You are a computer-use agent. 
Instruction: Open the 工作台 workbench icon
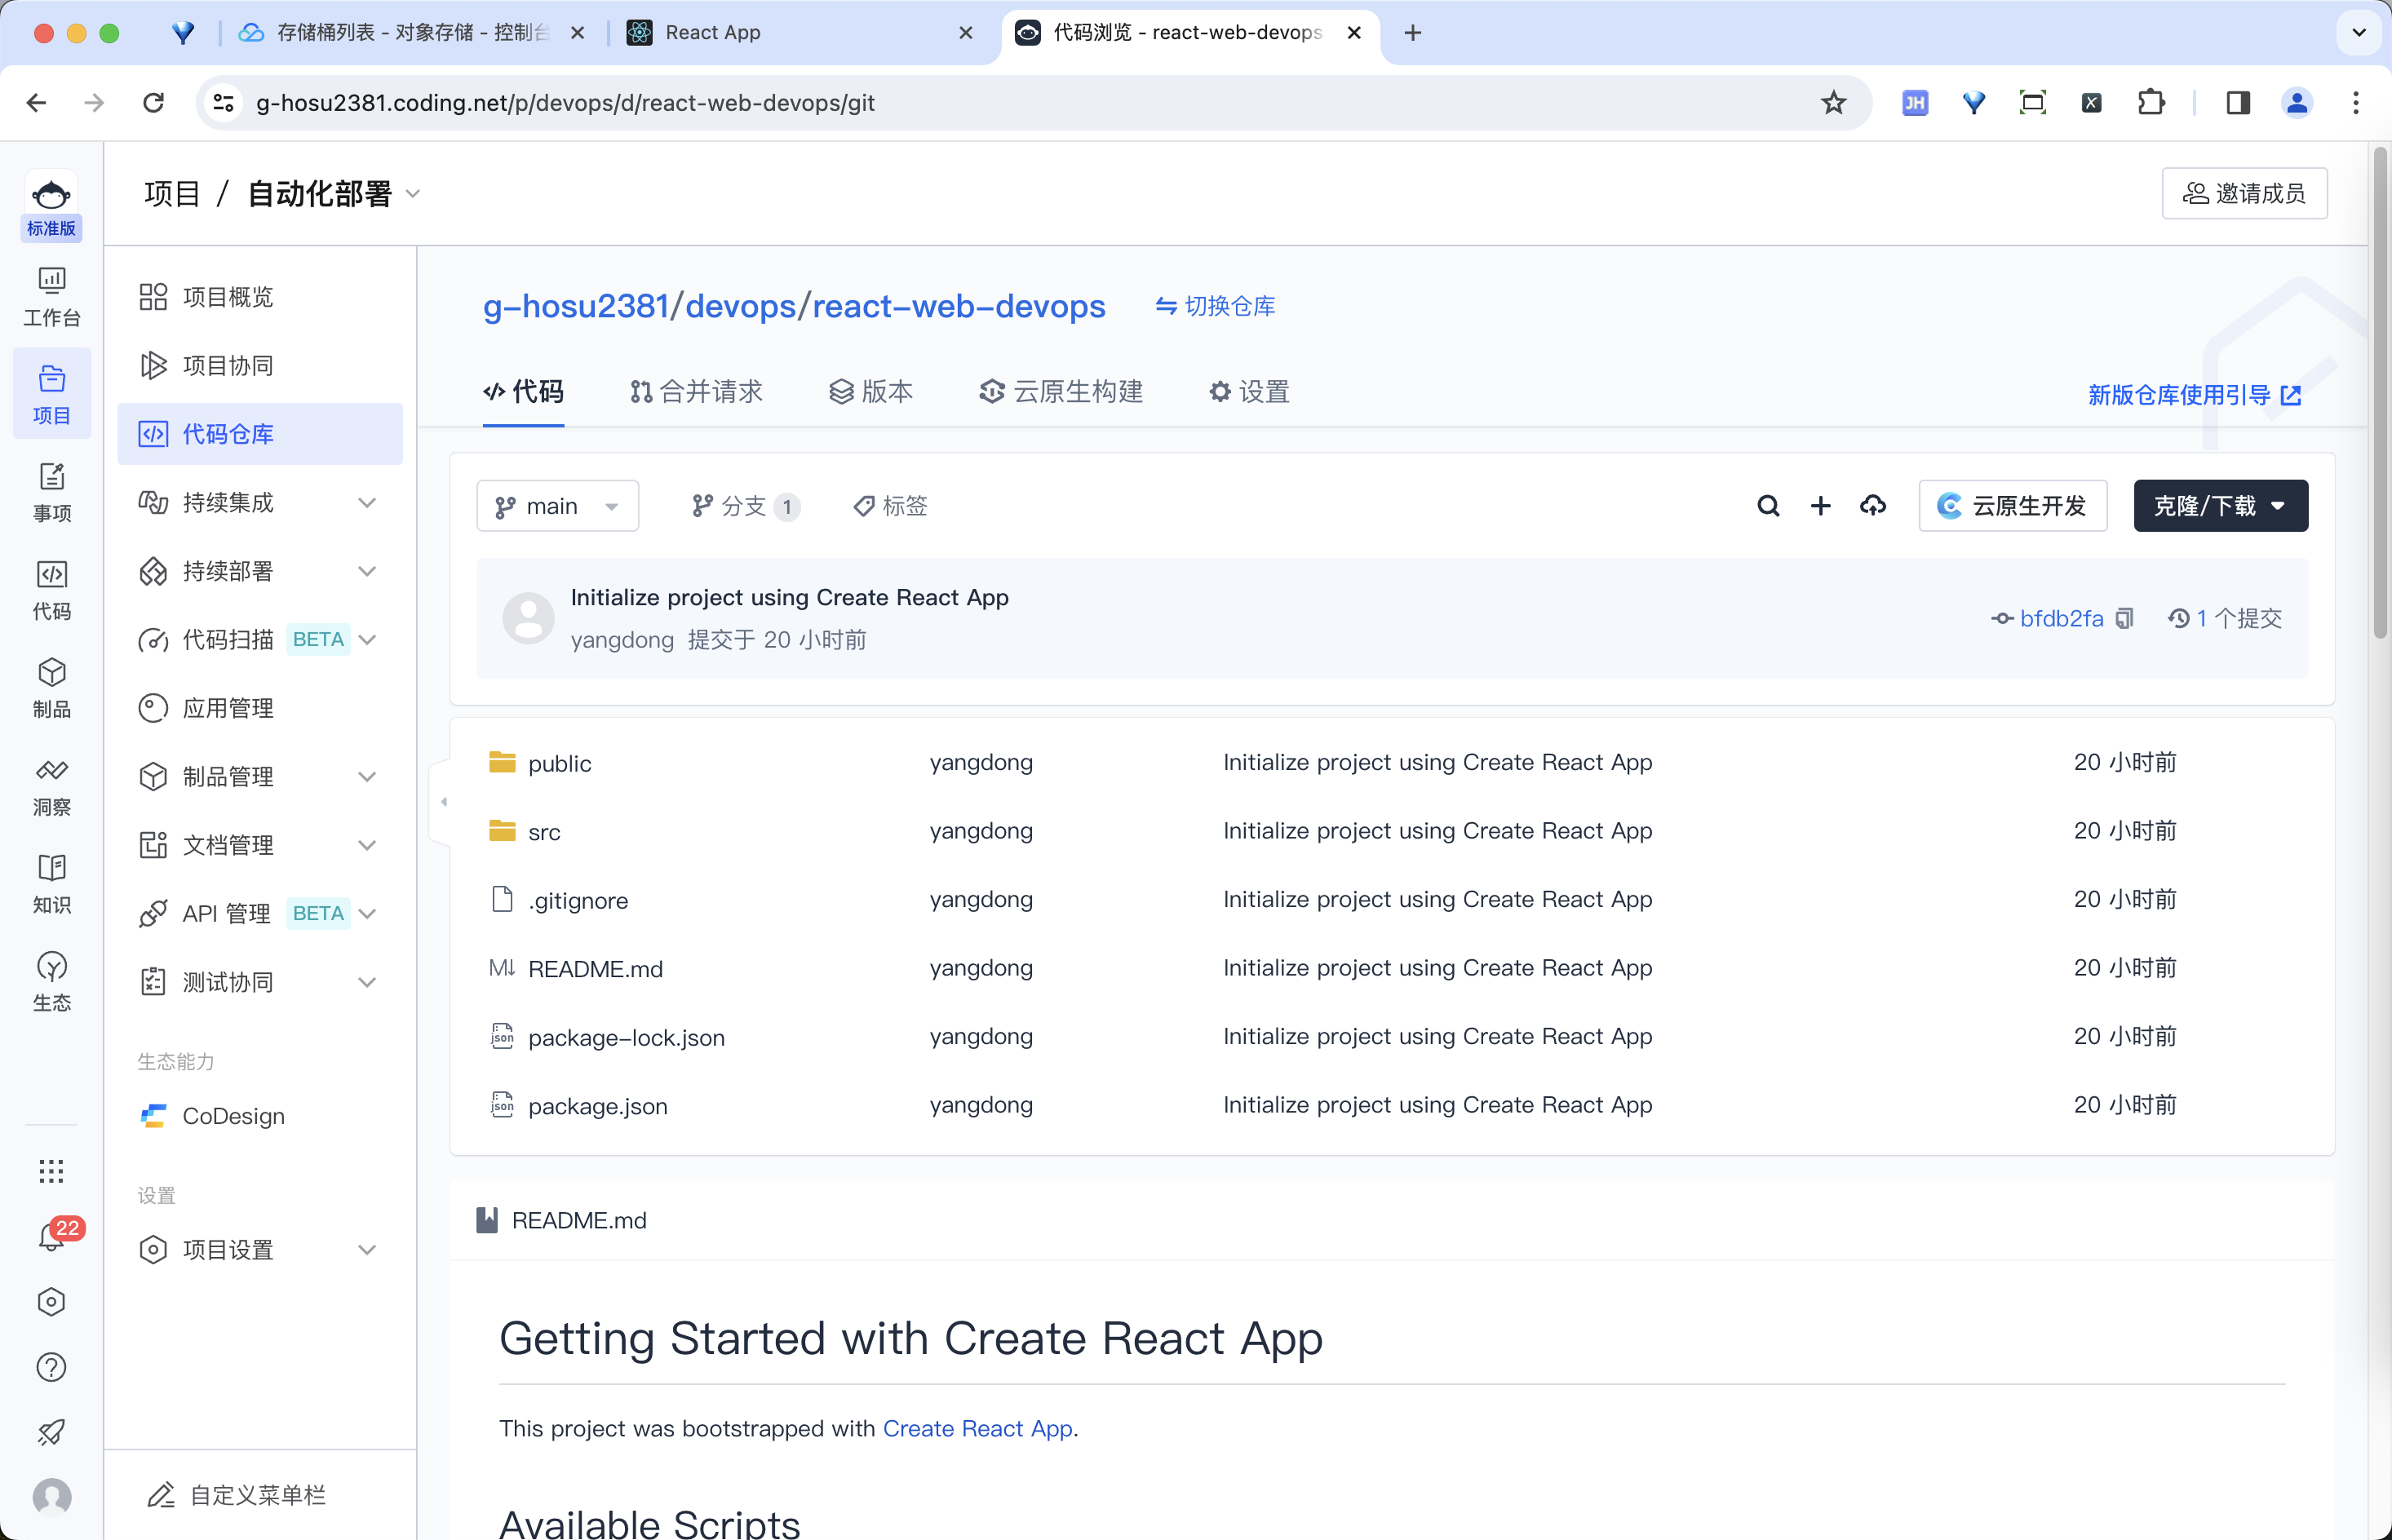pos(52,297)
